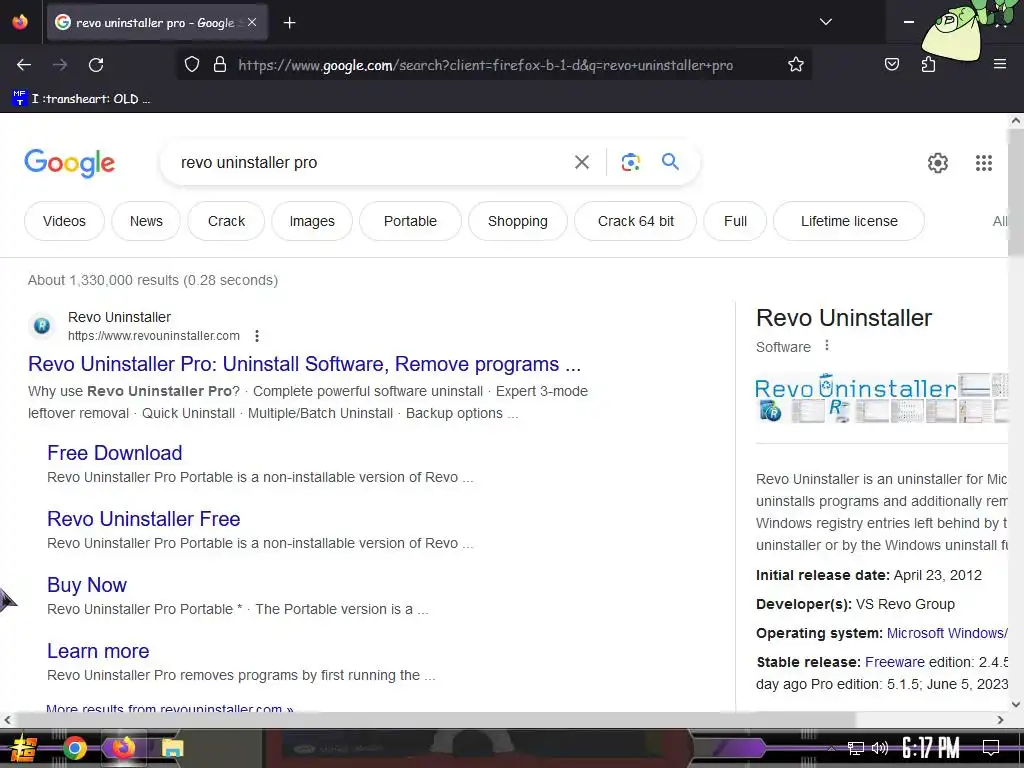Screen dimensions: 1024x768
Task: Open the Revo Uninstaller Pro result title
Action: coord(304,364)
